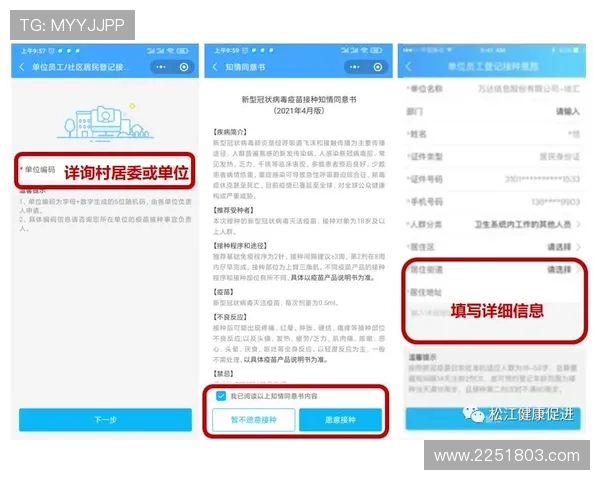Tap back arrow on 单位员工登记接种意愿 screen
600x480 pixels.
[x=408, y=66]
